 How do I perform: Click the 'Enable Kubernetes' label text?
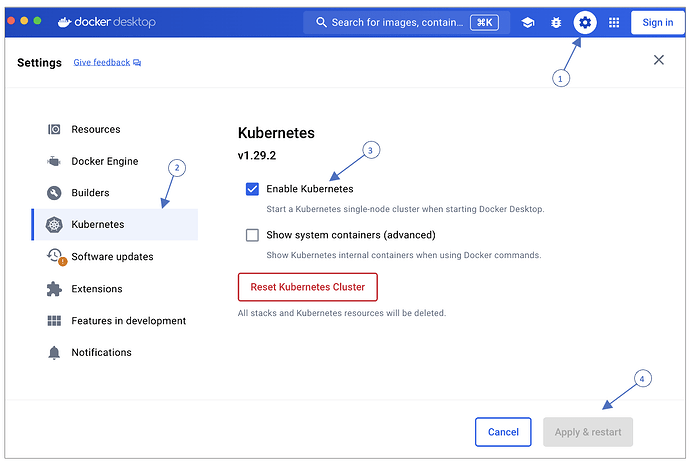pyautogui.click(x=310, y=189)
